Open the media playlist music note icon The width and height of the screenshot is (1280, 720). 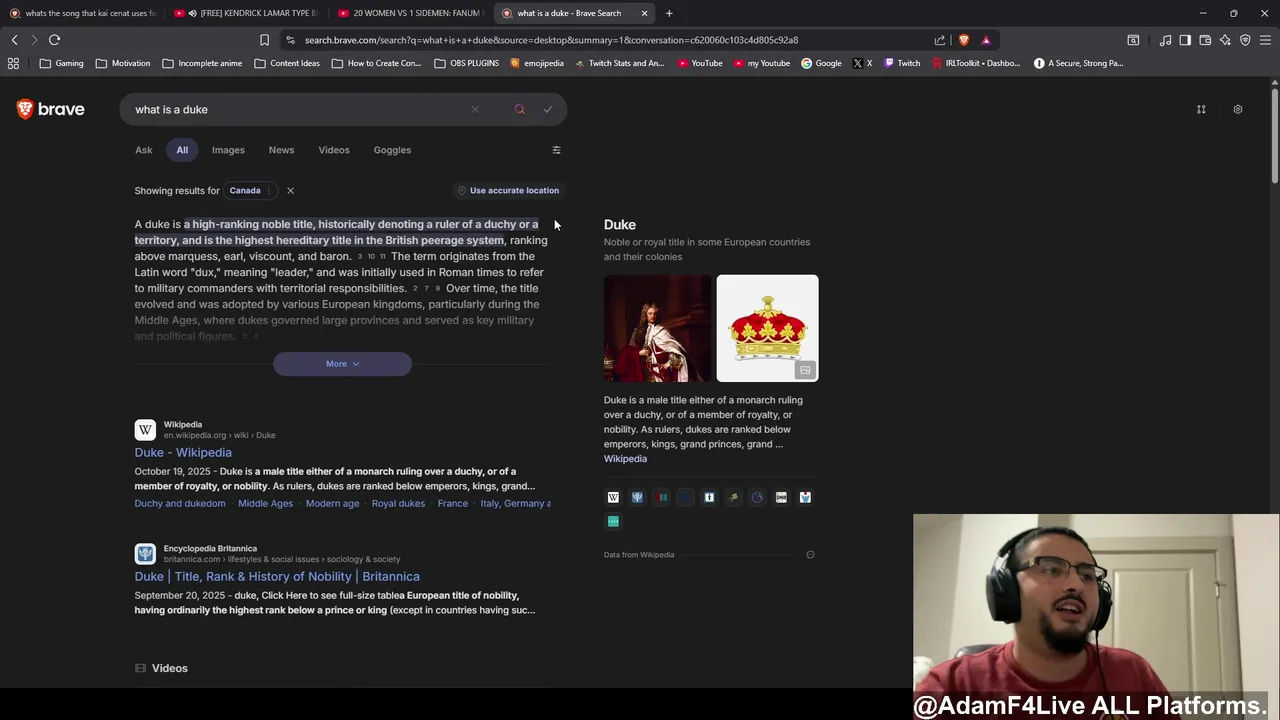pos(1165,40)
